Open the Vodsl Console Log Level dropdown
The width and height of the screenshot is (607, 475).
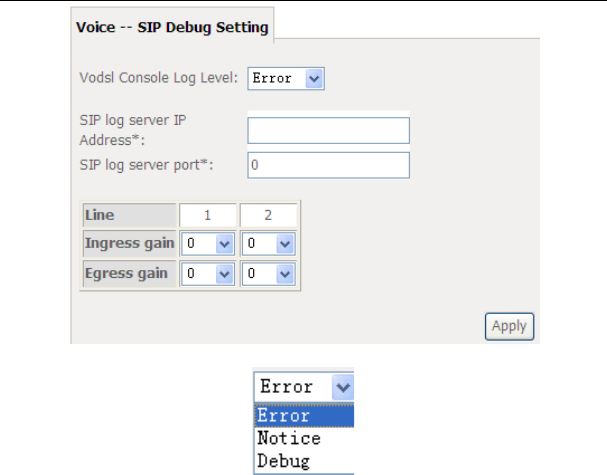tap(287, 78)
